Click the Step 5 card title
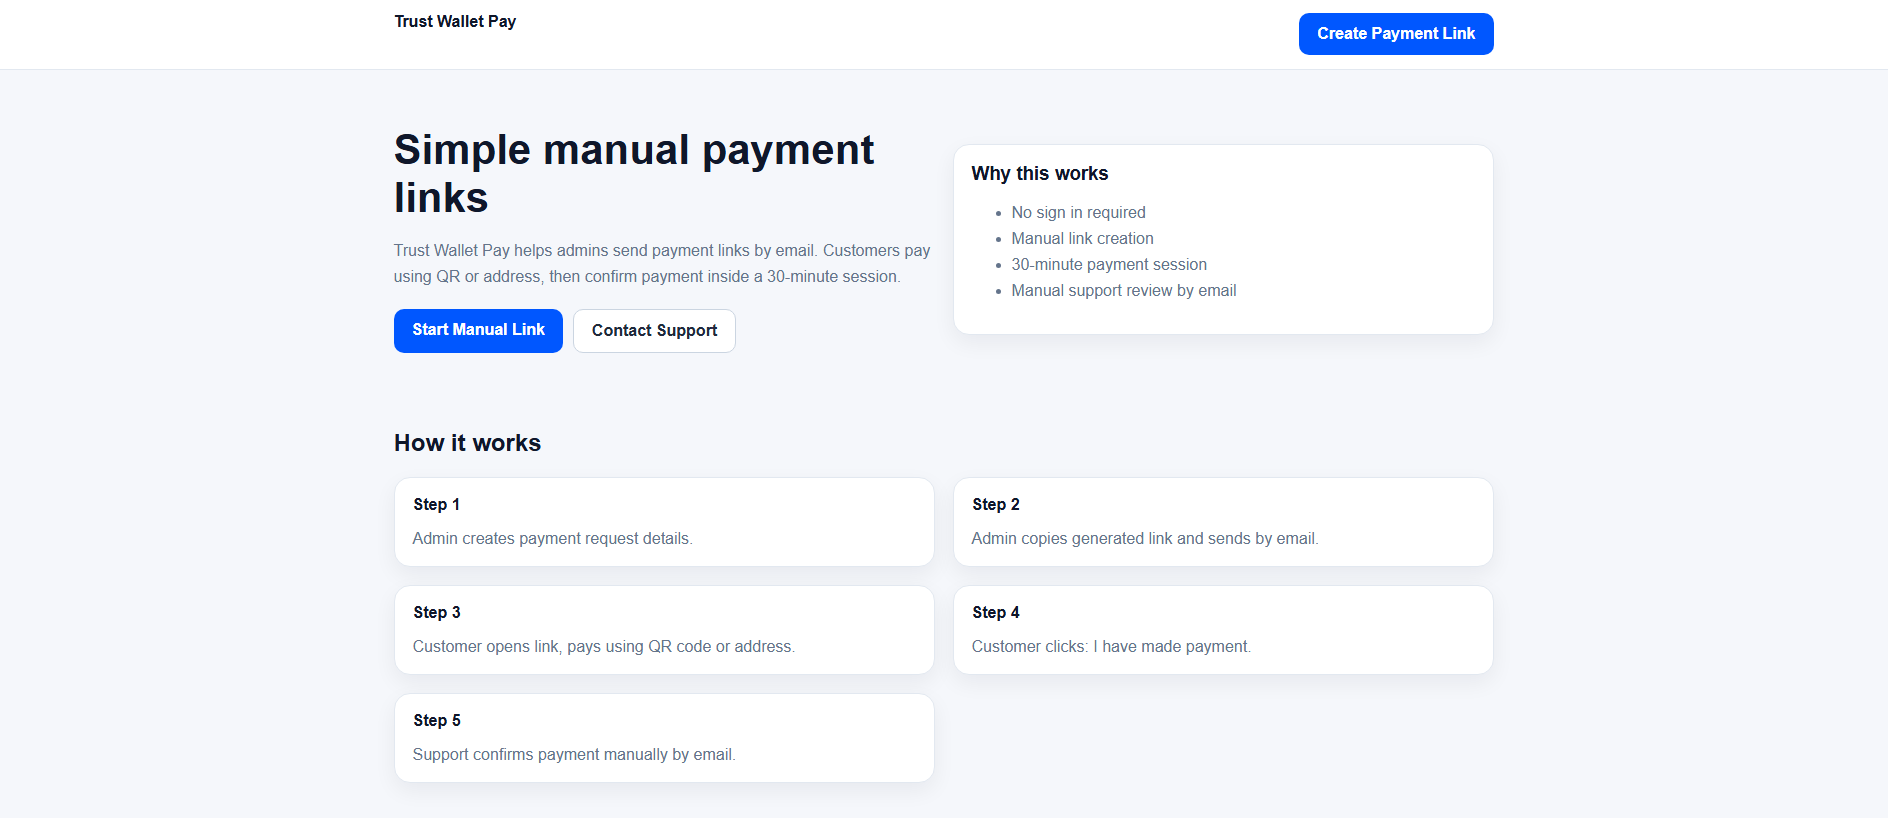The height and width of the screenshot is (818, 1888). pos(437,721)
